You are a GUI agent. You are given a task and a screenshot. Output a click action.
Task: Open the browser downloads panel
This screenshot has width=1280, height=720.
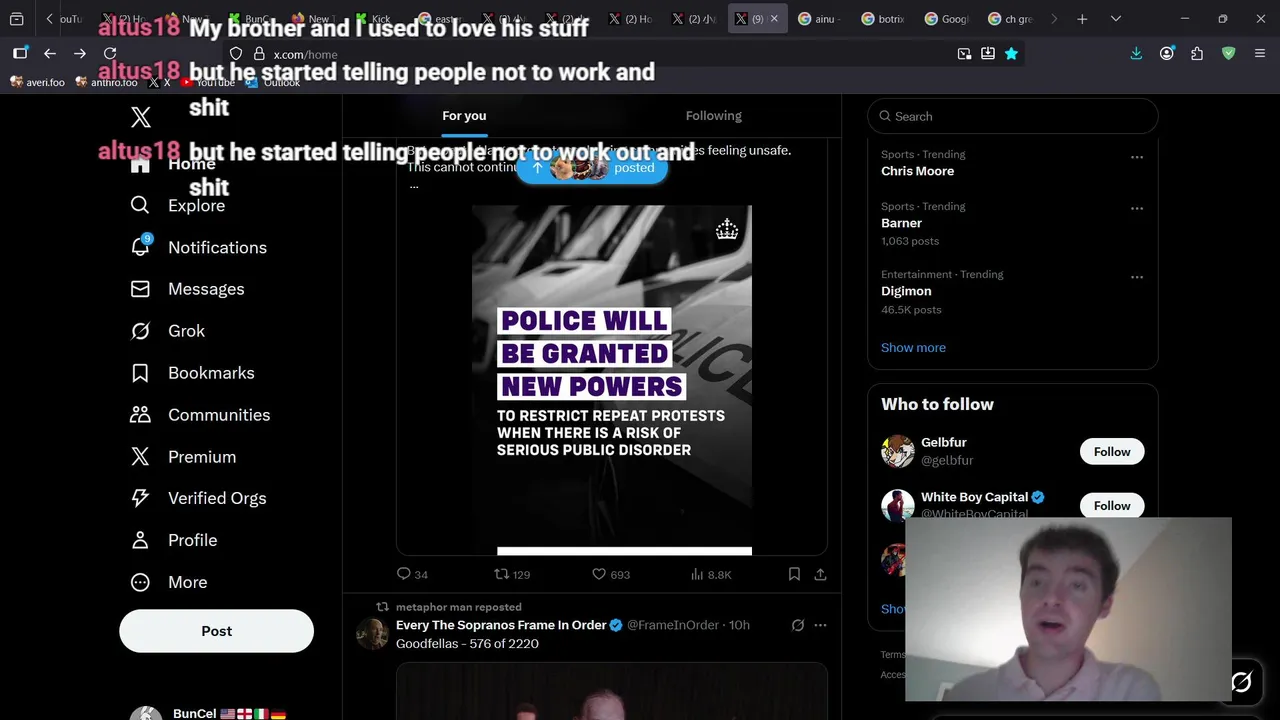point(1136,54)
